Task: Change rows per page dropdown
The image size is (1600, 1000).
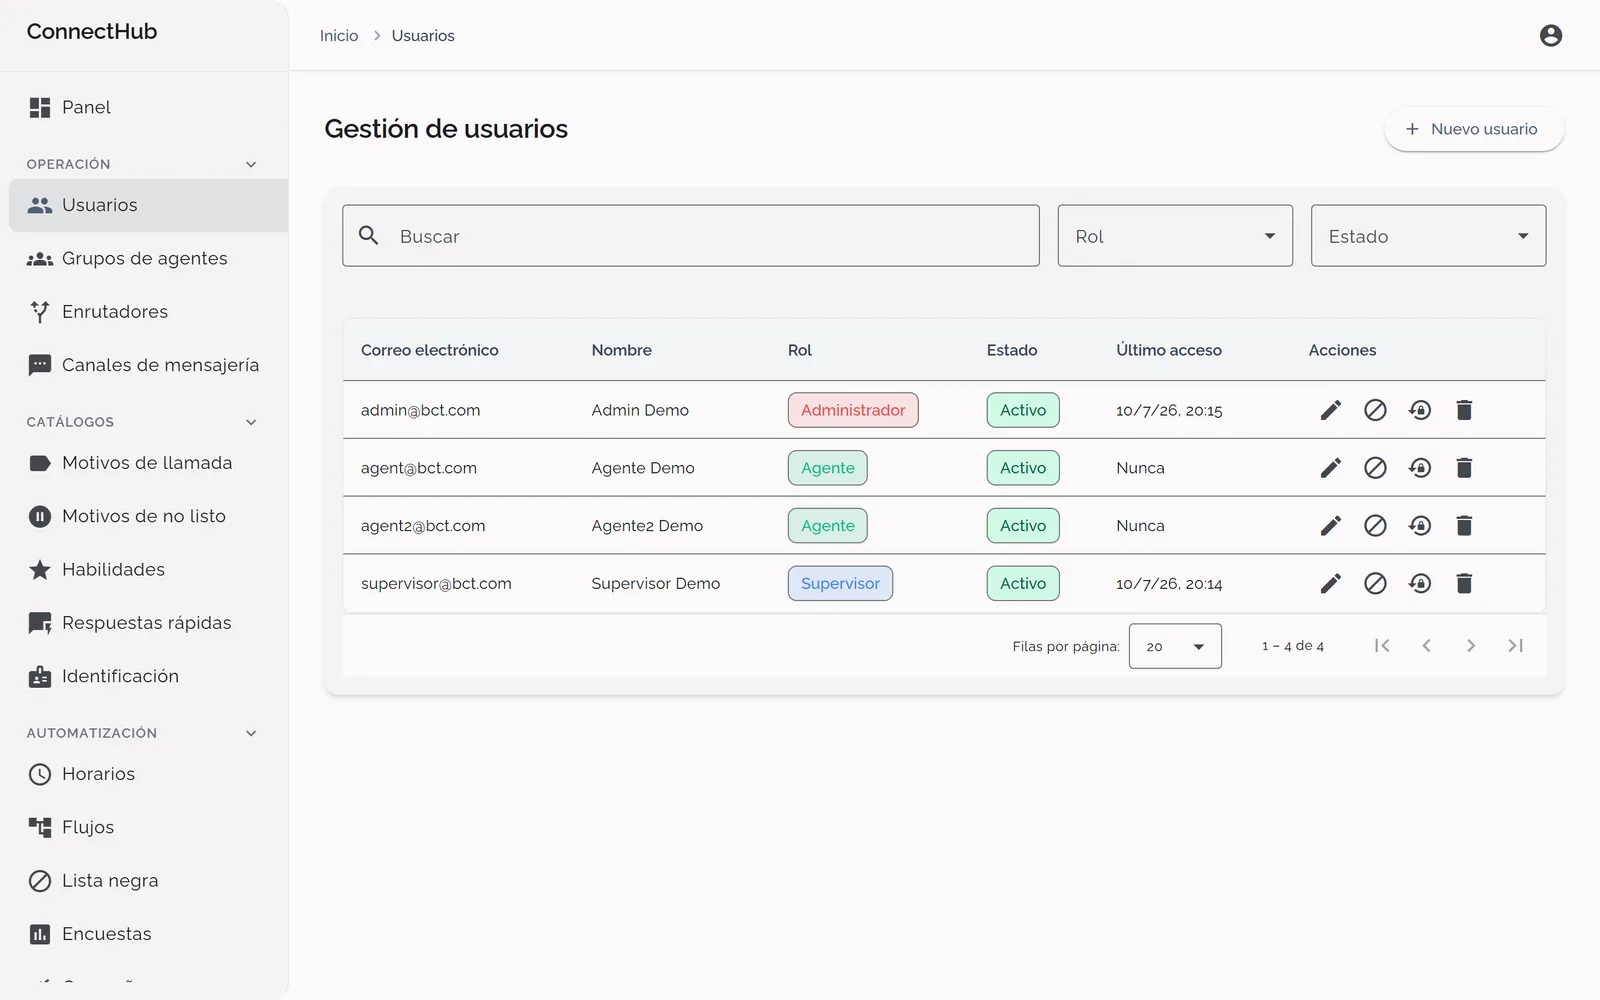Action: coord(1175,646)
